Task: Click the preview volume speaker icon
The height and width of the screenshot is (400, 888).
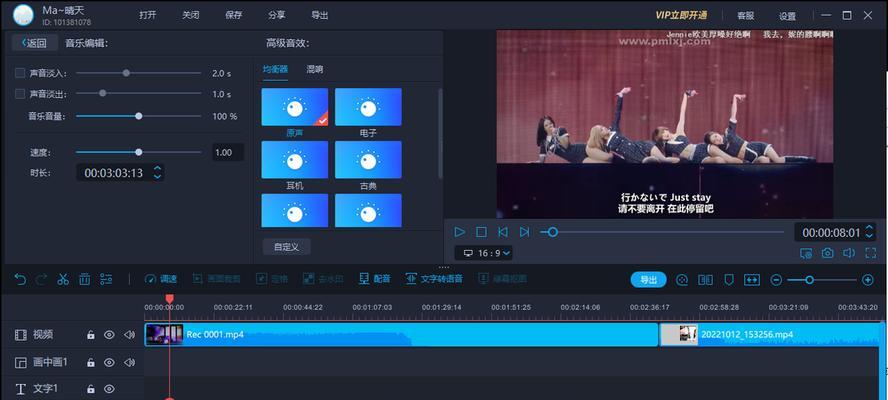Action: click(x=848, y=253)
